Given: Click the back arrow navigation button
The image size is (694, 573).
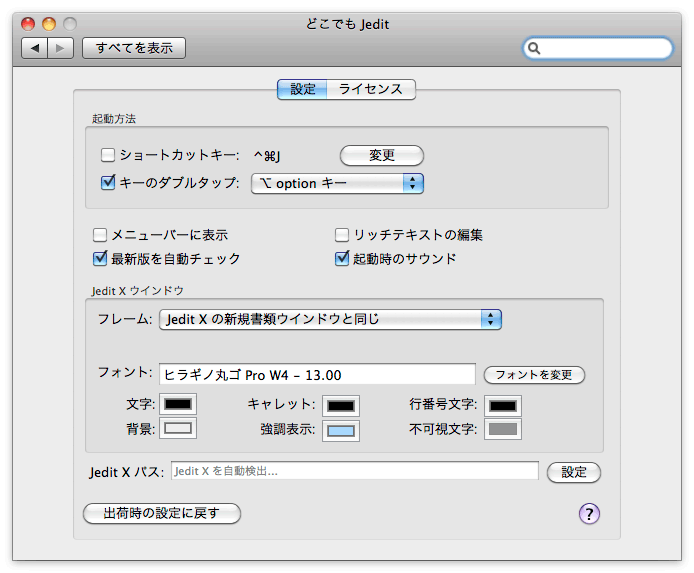Looking at the screenshot, I should click(35, 48).
